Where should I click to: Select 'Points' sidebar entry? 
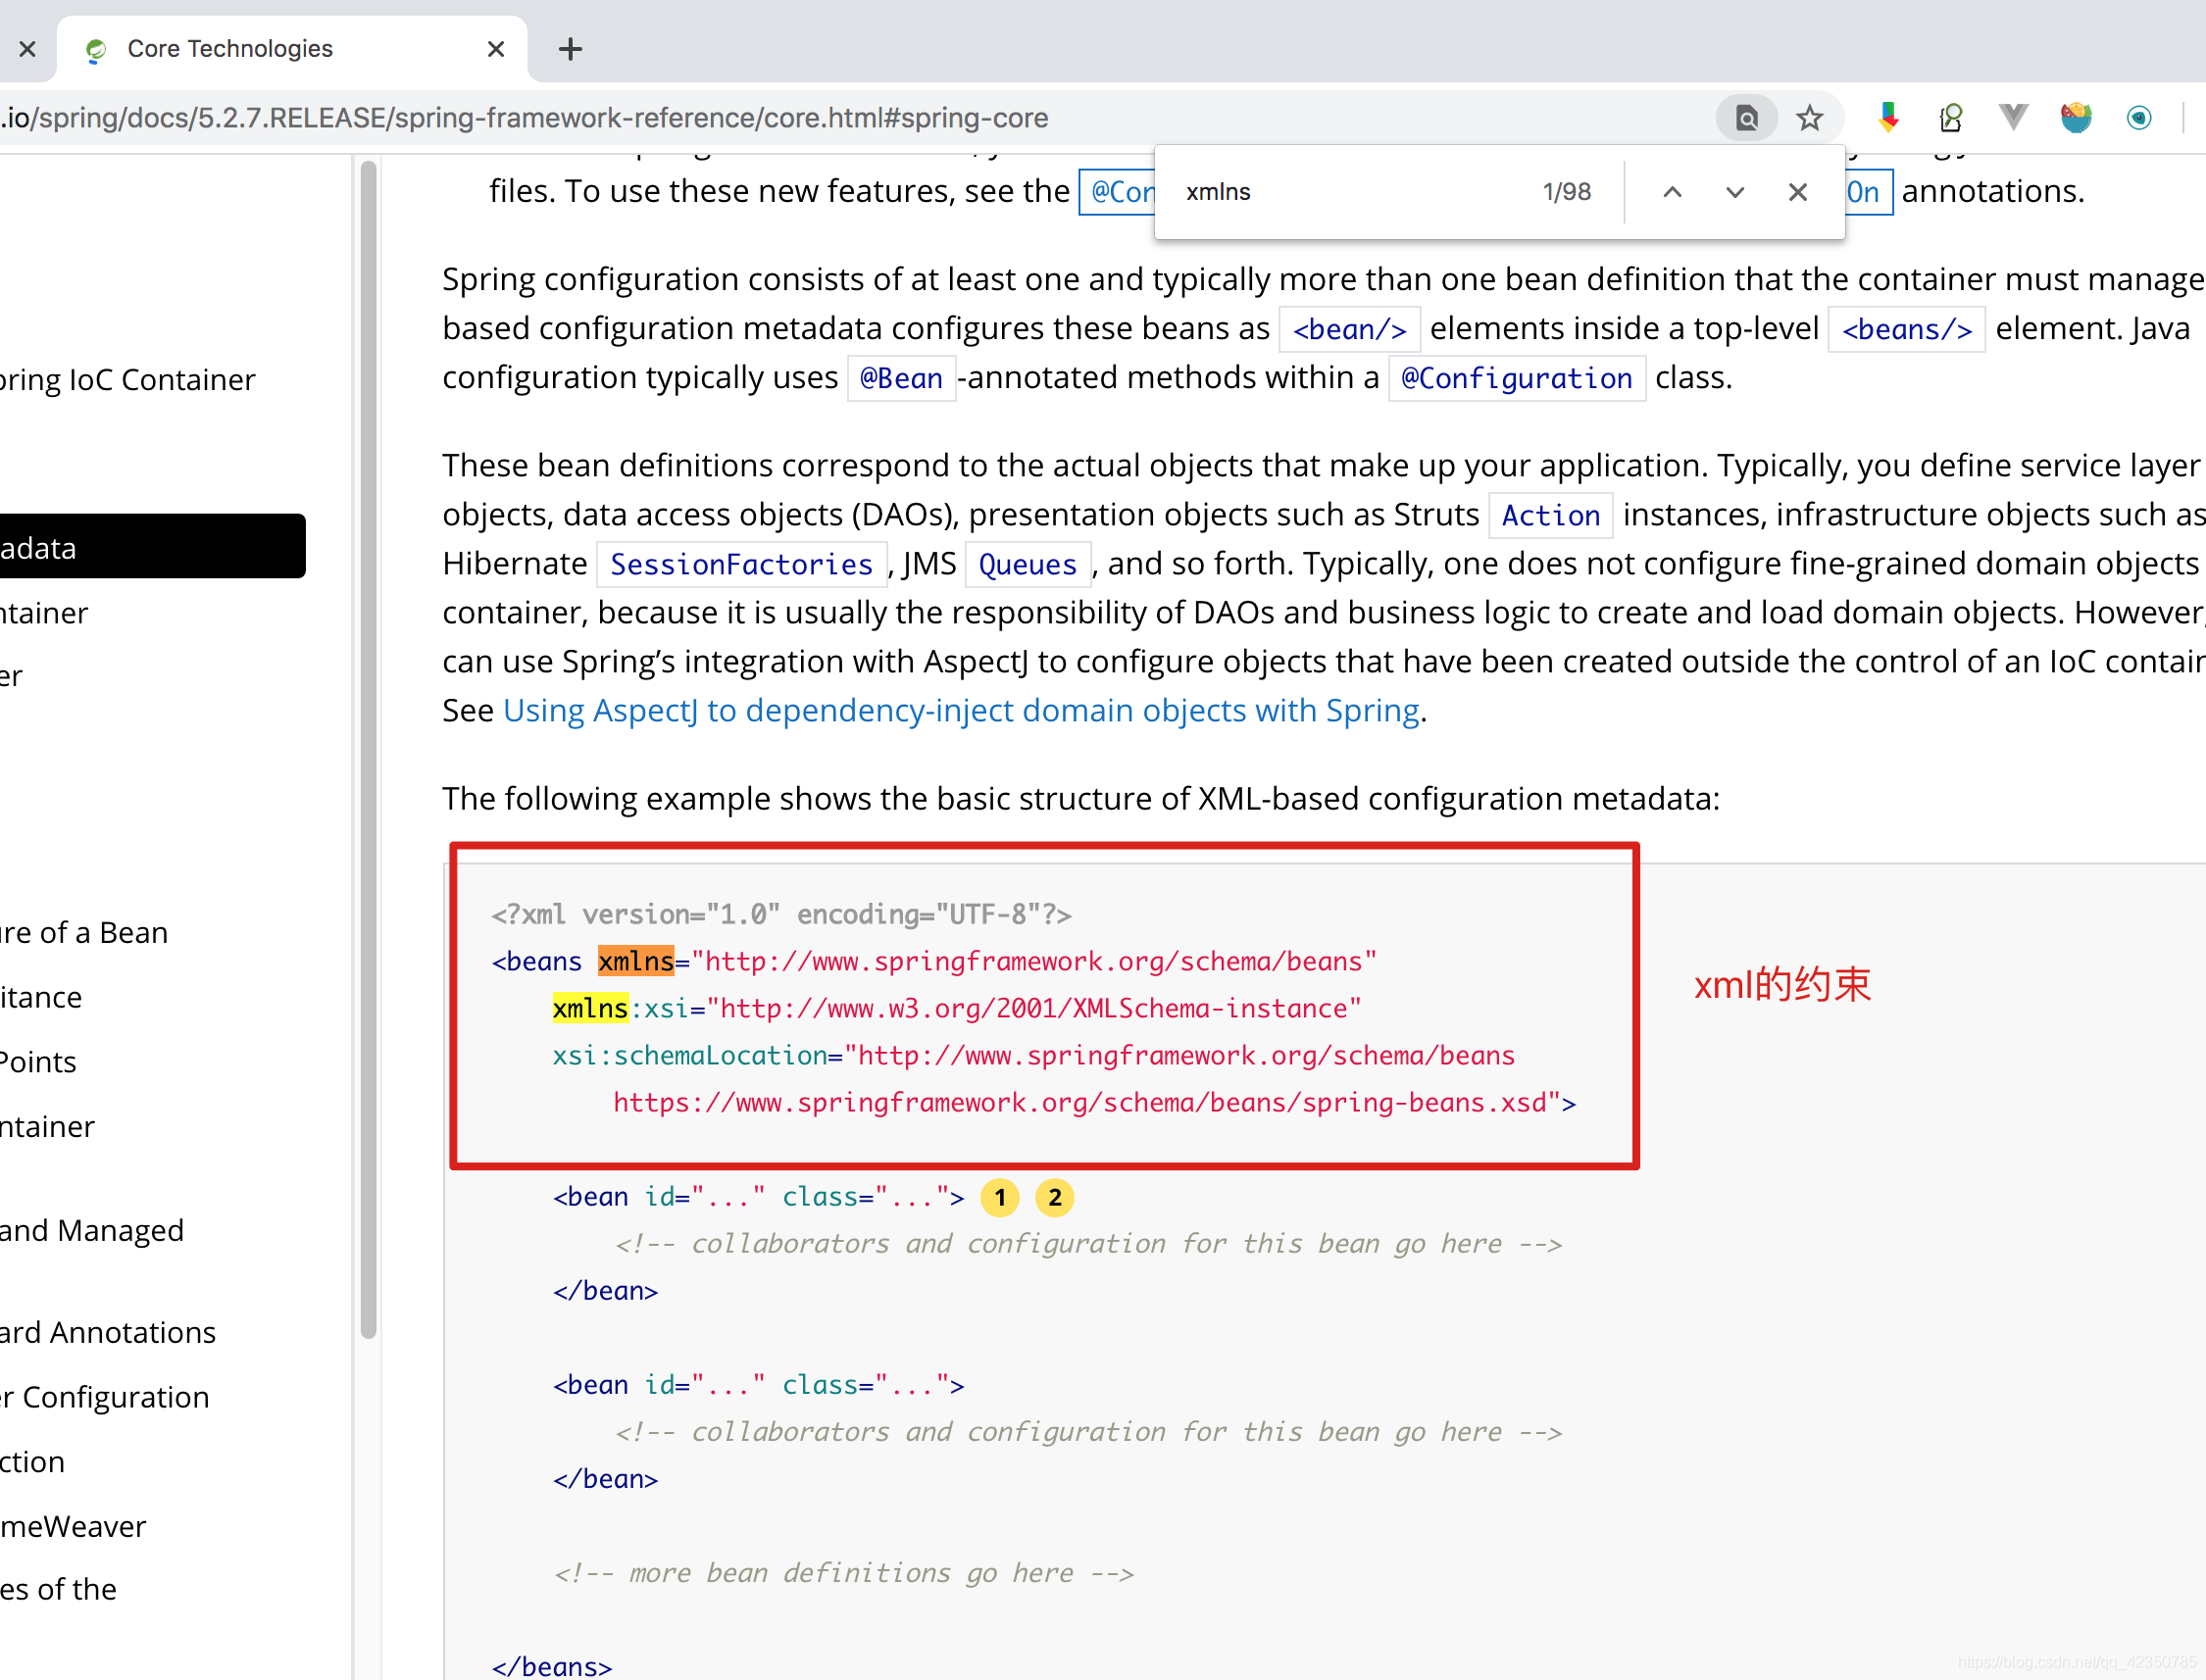tap(38, 1062)
